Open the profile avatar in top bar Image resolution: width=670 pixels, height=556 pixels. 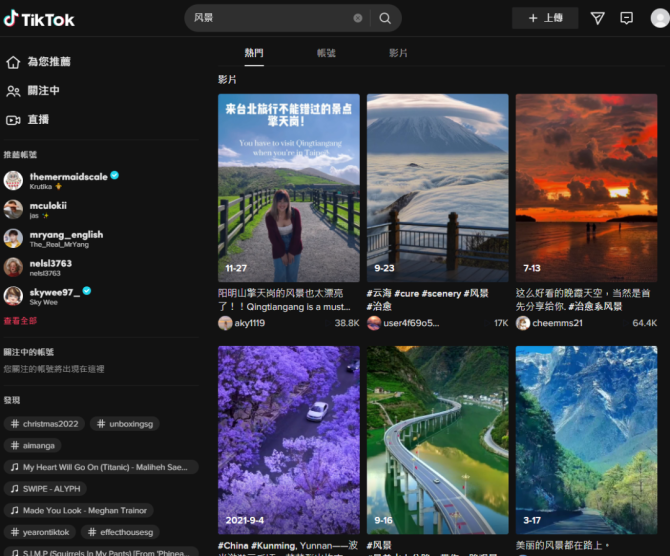tap(660, 18)
